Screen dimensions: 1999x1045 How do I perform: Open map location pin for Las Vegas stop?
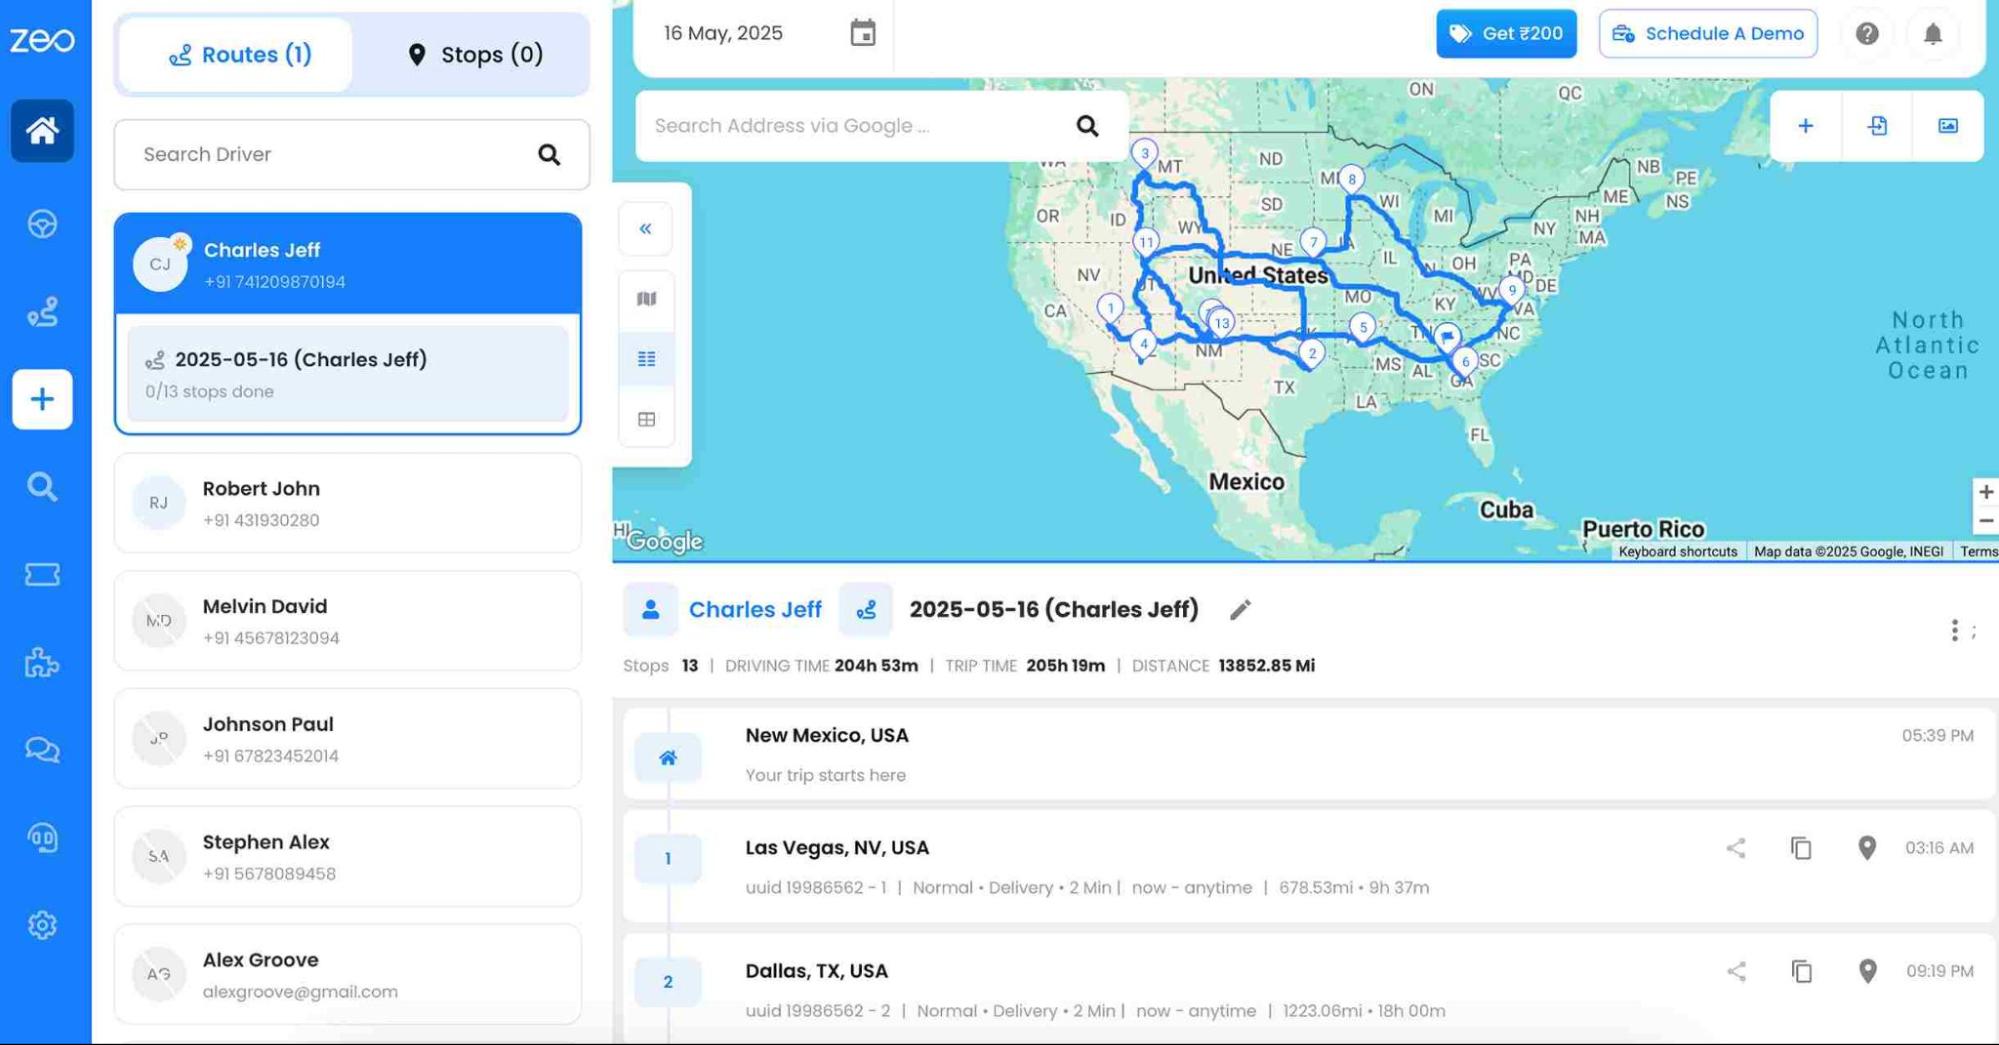click(x=1866, y=849)
